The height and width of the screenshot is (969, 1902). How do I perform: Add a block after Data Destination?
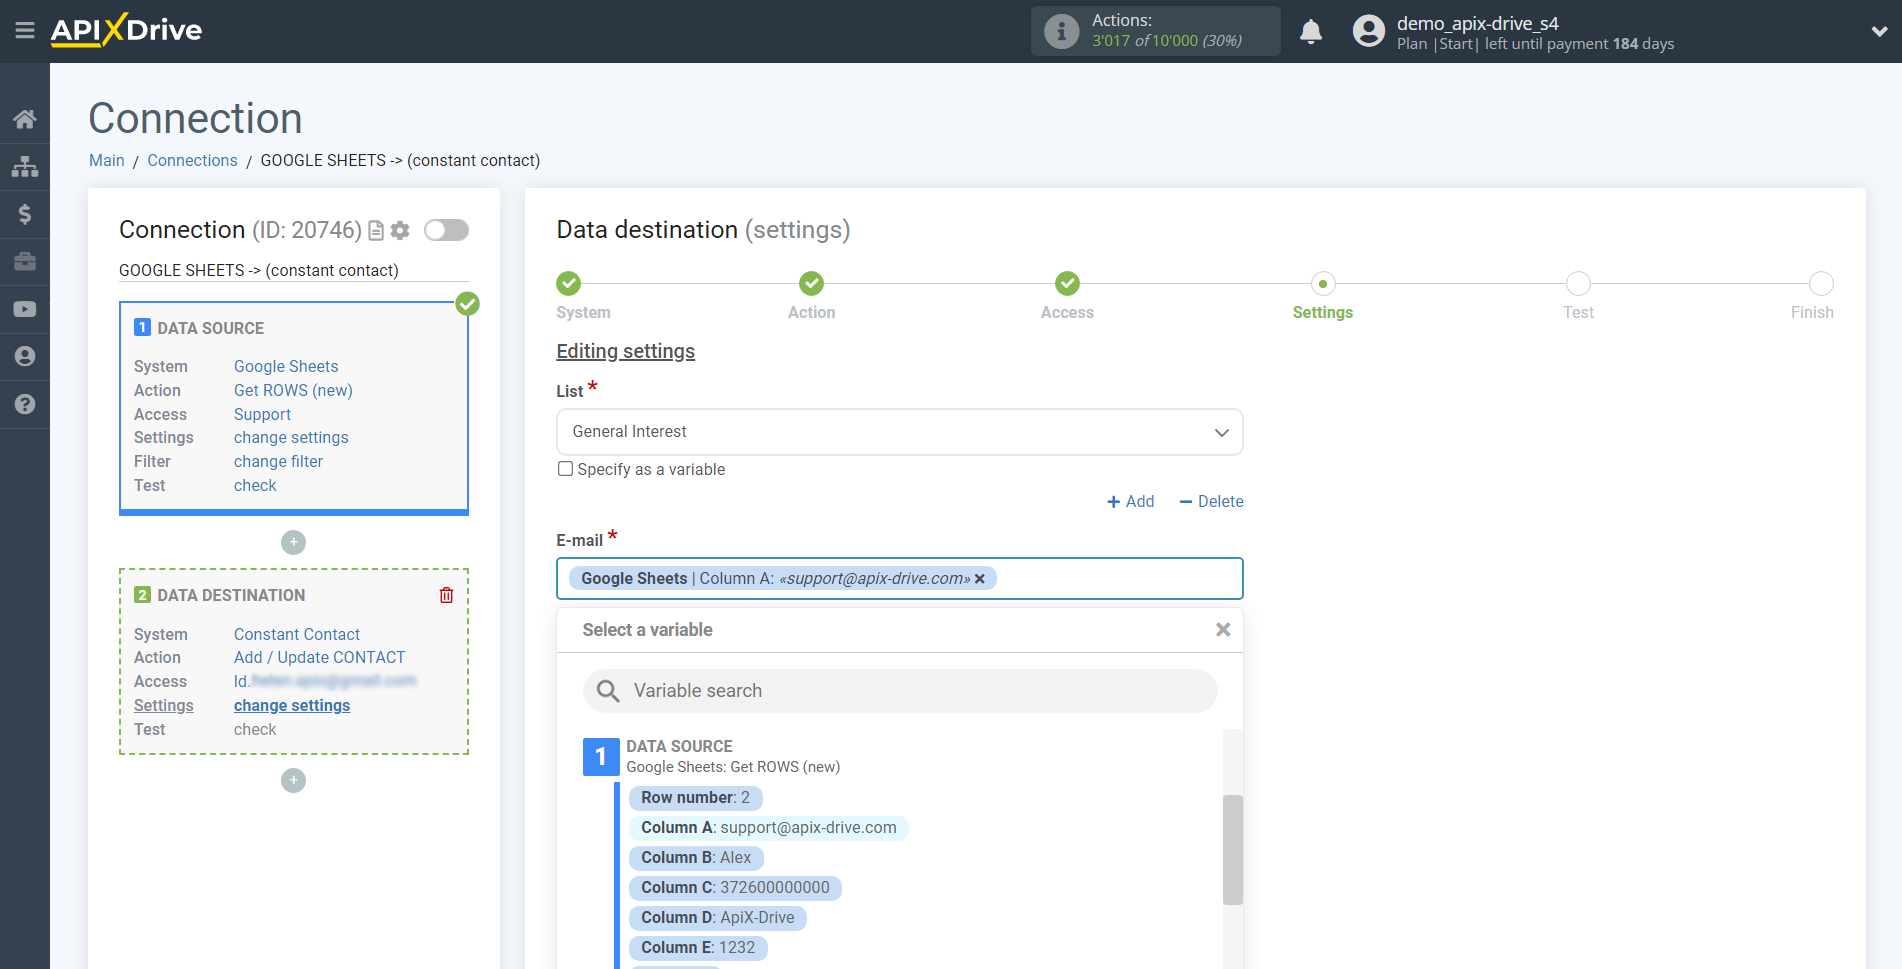point(293,780)
